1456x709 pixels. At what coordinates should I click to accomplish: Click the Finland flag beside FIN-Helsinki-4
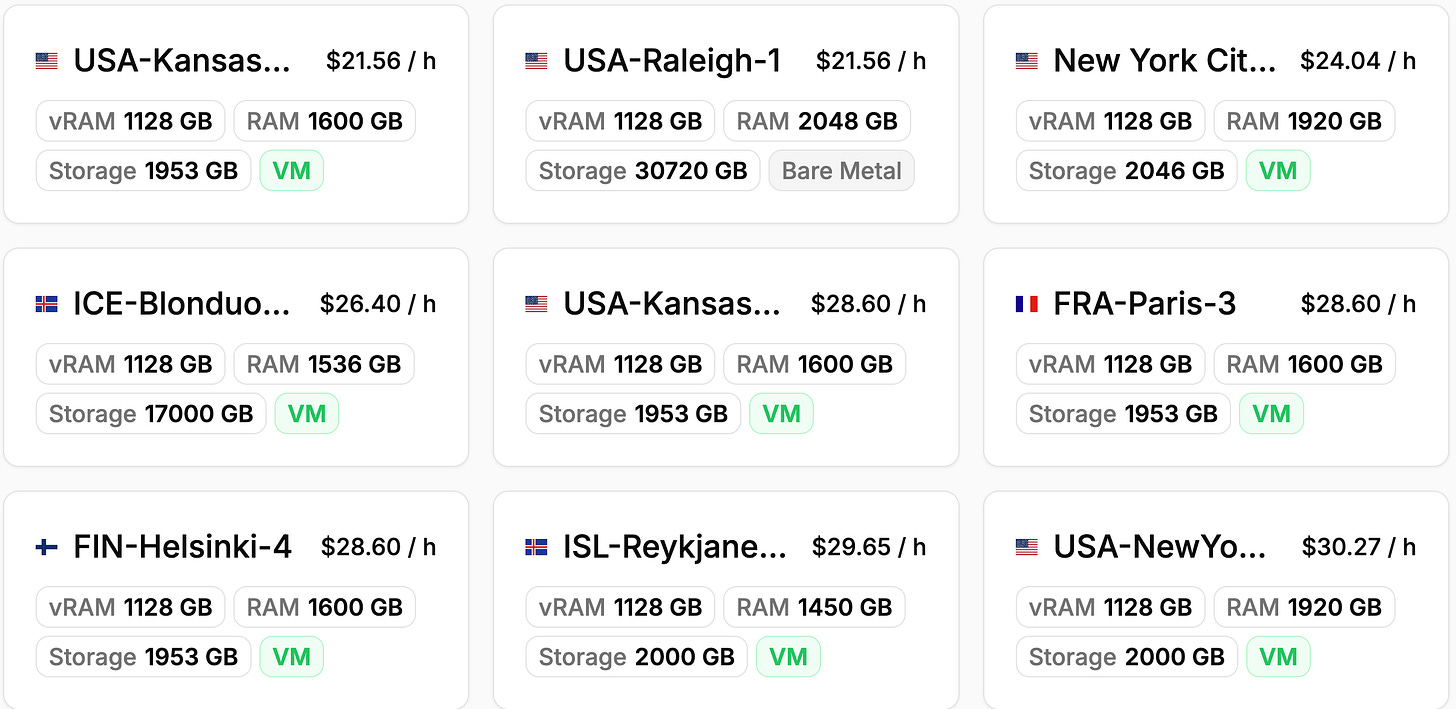point(46,547)
